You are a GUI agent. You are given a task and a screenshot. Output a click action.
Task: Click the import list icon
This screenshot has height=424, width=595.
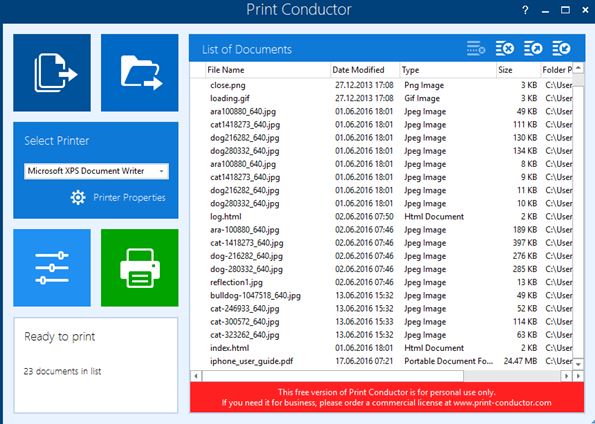pyautogui.click(x=561, y=49)
